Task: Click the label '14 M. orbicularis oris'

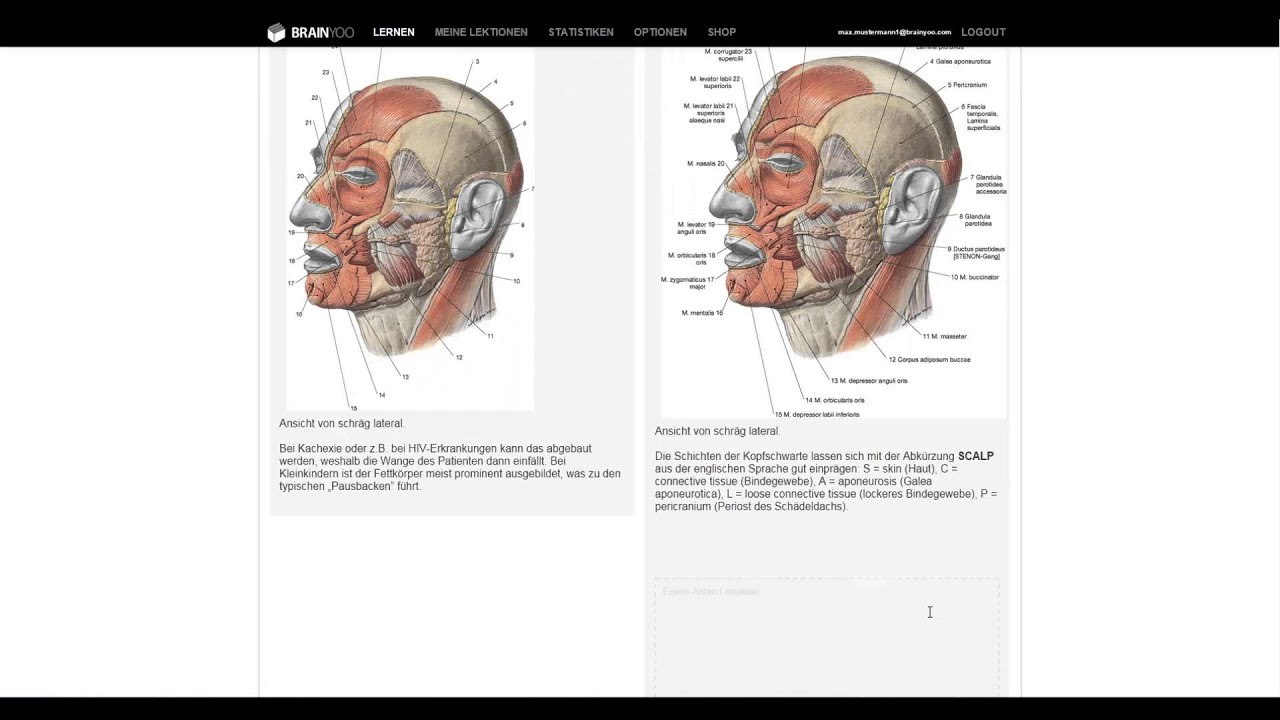Action: coord(834,400)
